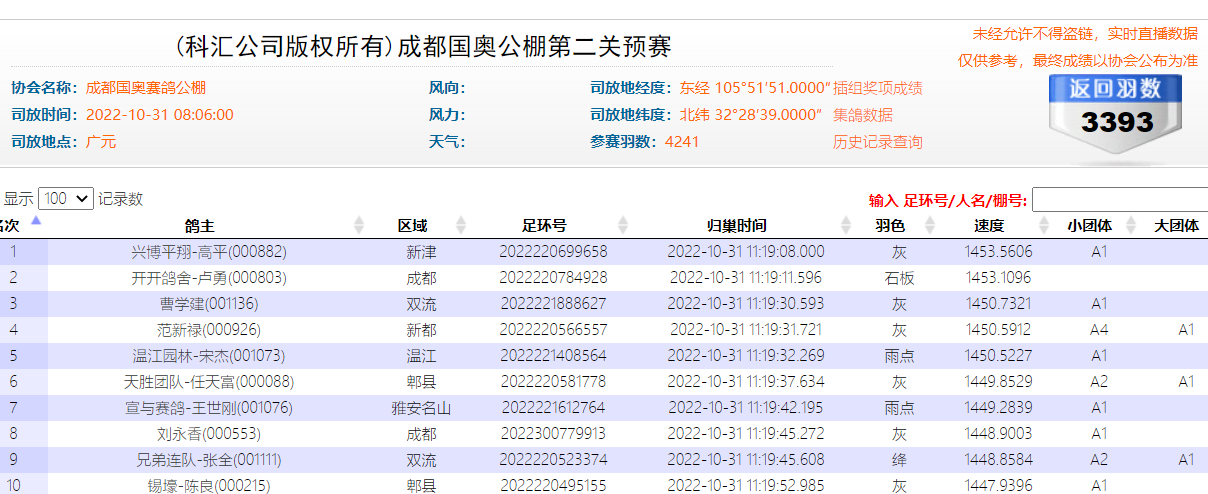Open the 集鸽数据 link
Image resolution: width=1208 pixels, height=494 pixels.
pyautogui.click(x=863, y=115)
